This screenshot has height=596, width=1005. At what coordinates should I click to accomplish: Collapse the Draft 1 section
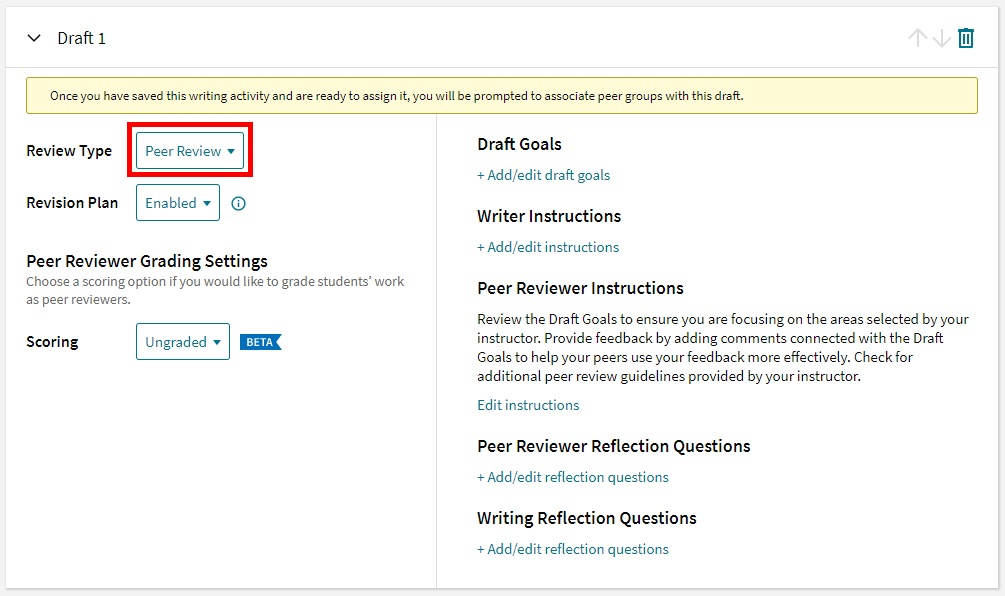click(33, 37)
